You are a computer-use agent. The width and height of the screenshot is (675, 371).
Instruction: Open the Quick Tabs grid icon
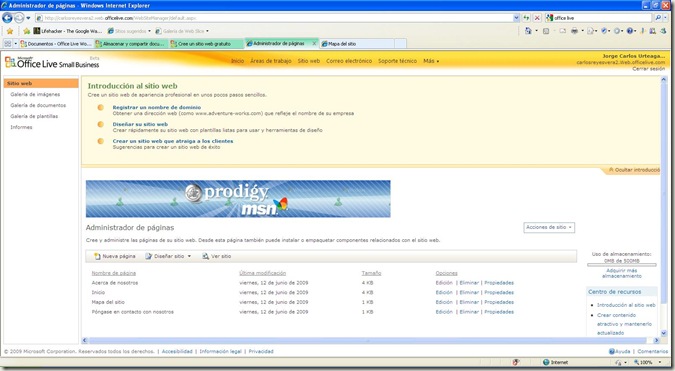coord(7,43)
